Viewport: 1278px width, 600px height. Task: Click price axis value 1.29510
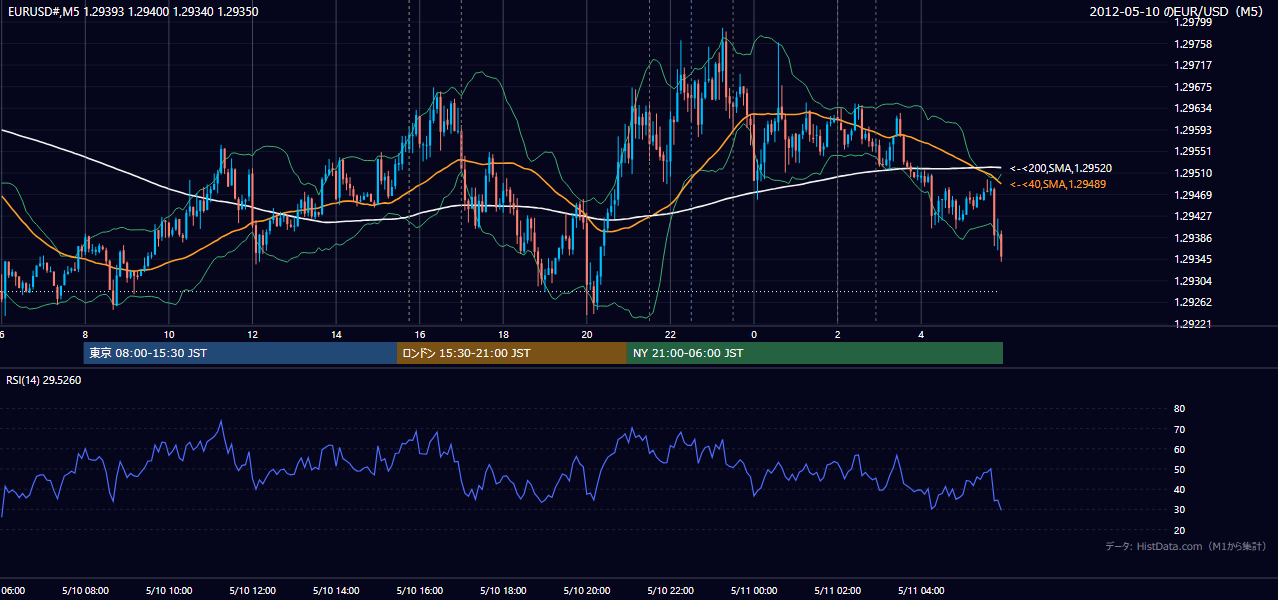pyautogui.click(x=1192, y=173)
